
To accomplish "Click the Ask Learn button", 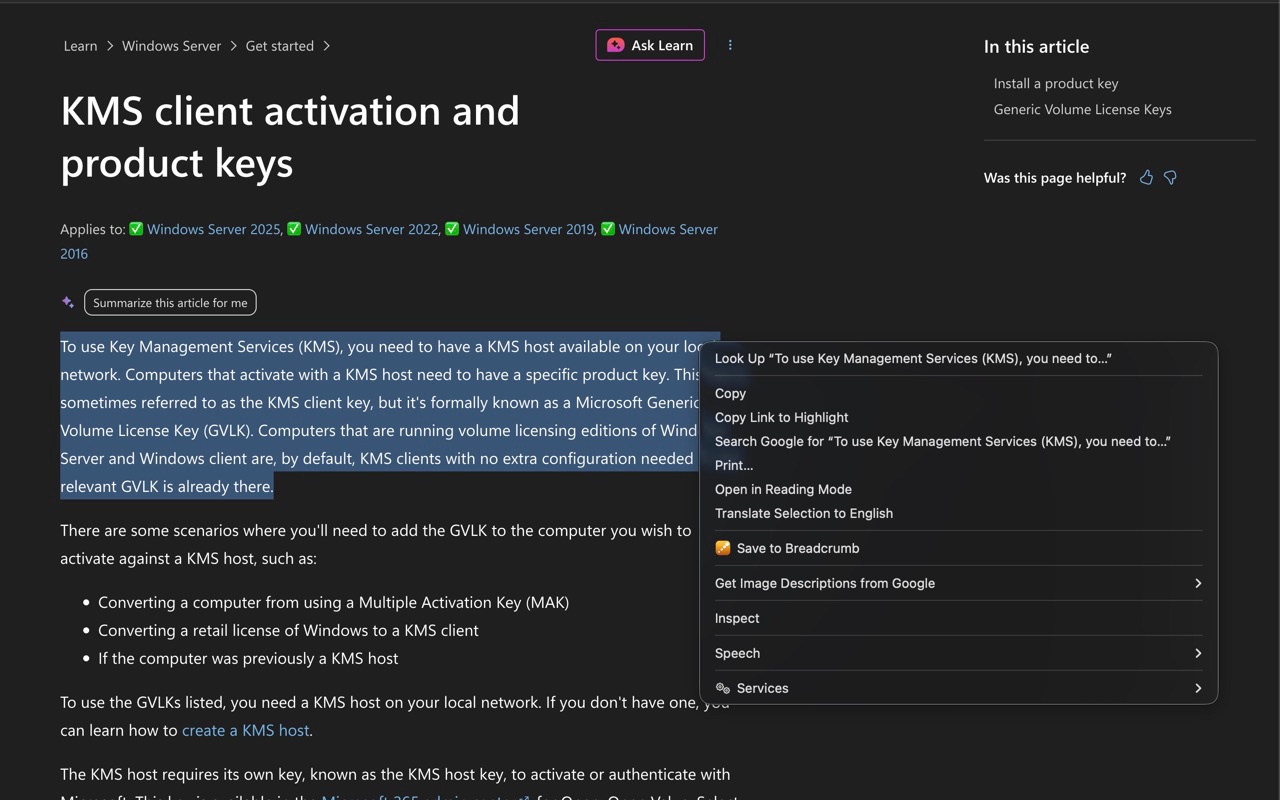I will (x=650, y=45).
